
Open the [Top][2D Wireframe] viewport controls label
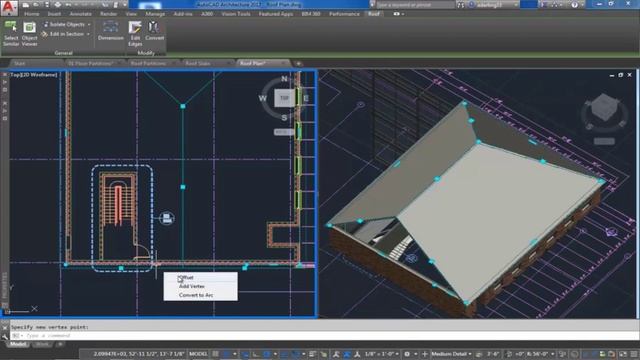click(34, 75)
